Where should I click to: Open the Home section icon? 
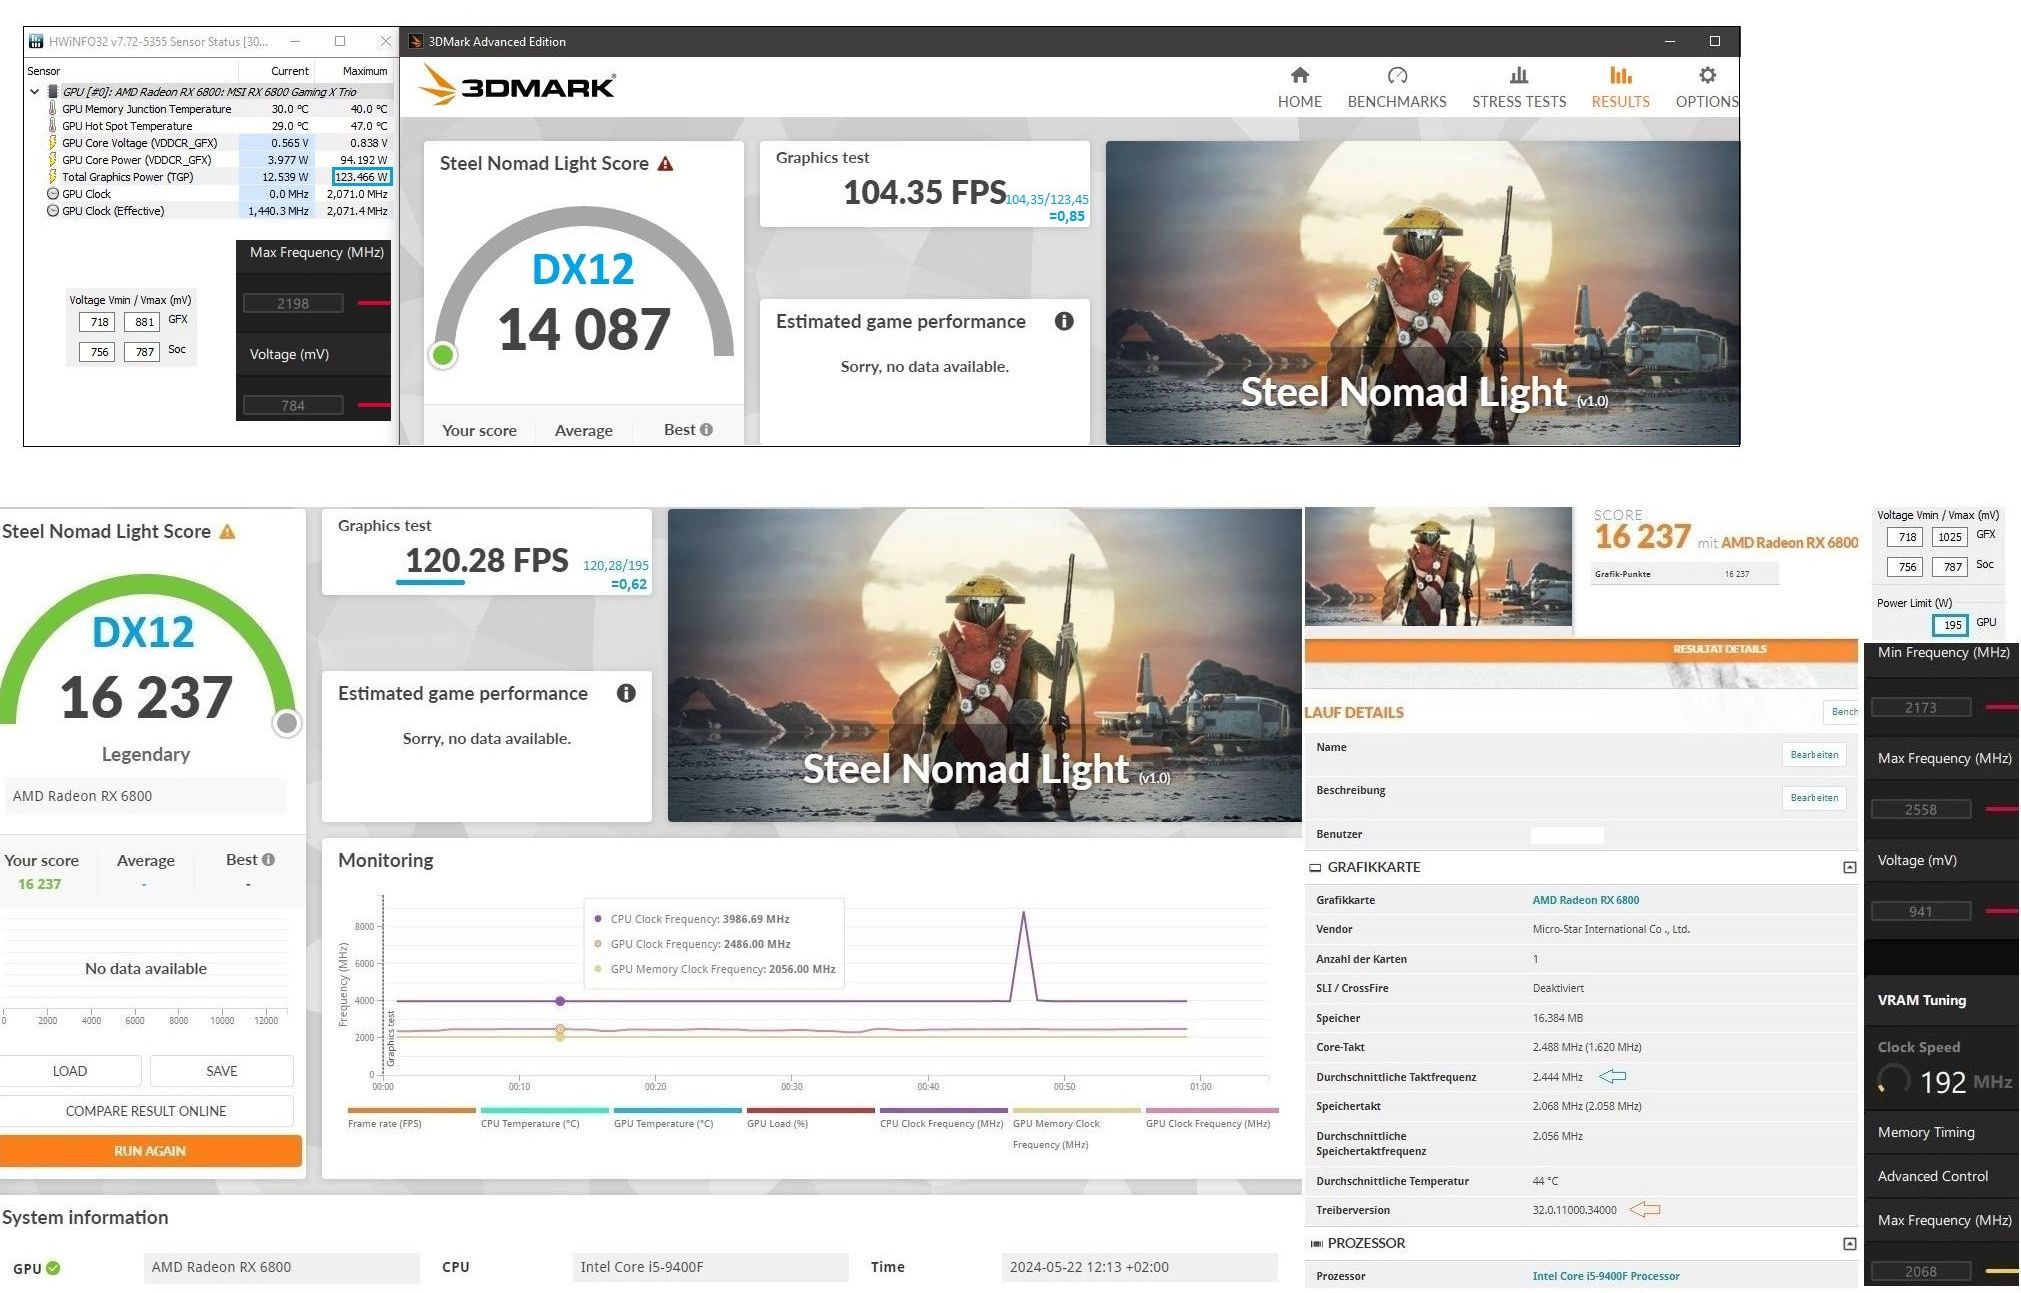coord(1299,76)
